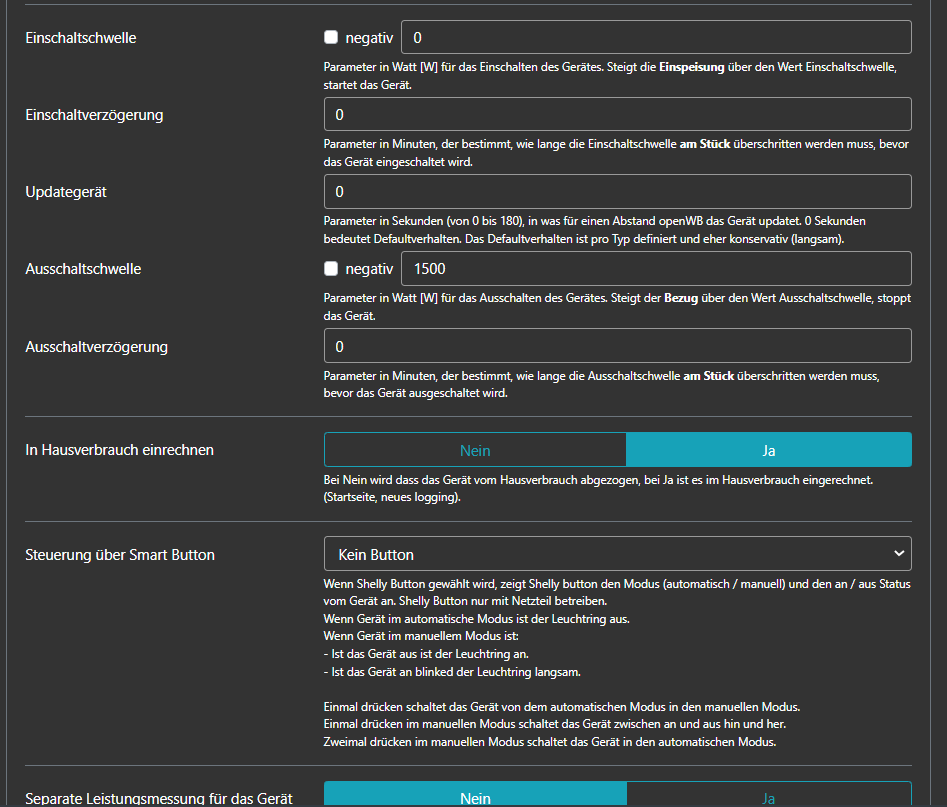Screen dimensions: 947x807
Task: Click the negativ text beside Ausschaltschwelle checkbox
Action: pyautogui.click(x=369, y=269)
